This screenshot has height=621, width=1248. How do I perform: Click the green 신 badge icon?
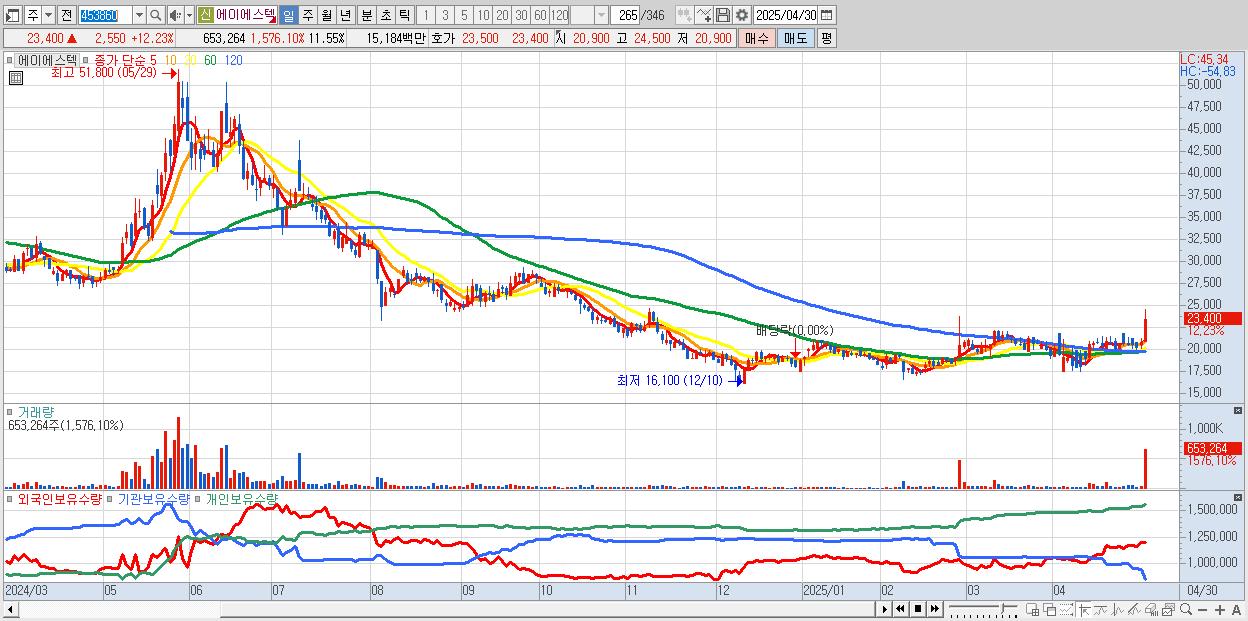205,15
